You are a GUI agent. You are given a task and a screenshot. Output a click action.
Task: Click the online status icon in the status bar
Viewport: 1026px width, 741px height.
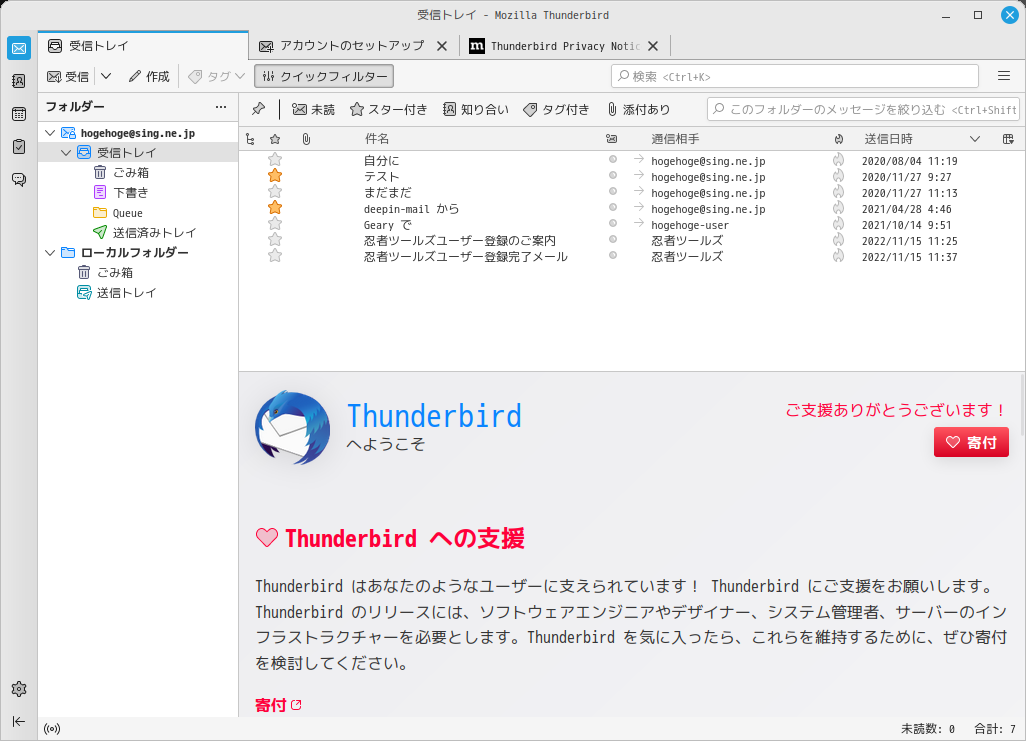[52, 729]
